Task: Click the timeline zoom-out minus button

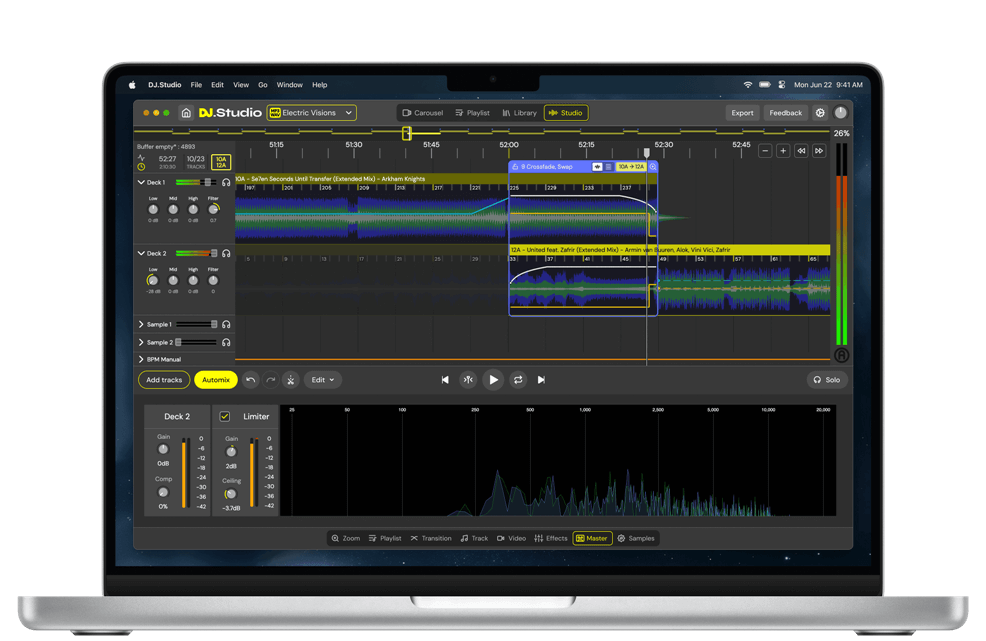Action: click(x=765, y=151)
